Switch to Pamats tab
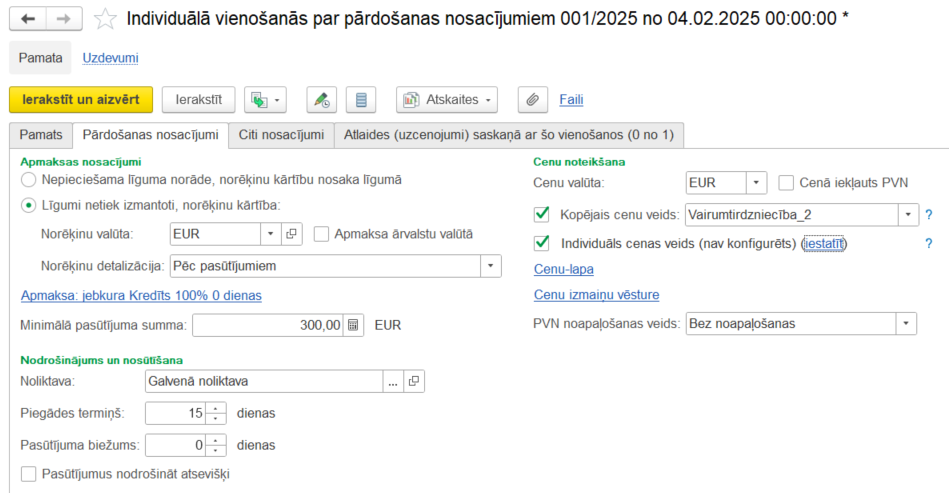This screenshot has height=493, width=949. tap(41, 135)
